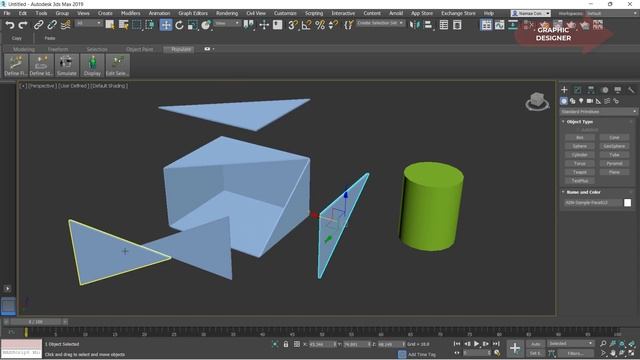
Task: Switch to the Object Paint ribbon tab
Action: pos(139,49)
